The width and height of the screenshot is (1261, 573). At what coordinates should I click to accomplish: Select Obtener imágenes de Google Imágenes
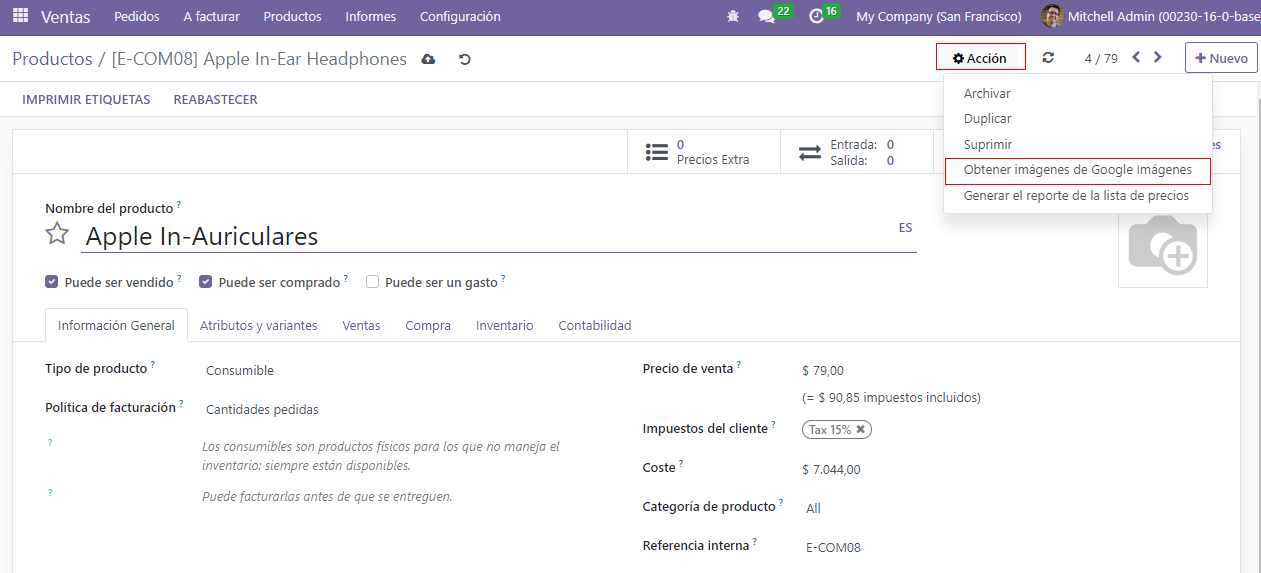pyautogui.click(x=1077, y=171)
